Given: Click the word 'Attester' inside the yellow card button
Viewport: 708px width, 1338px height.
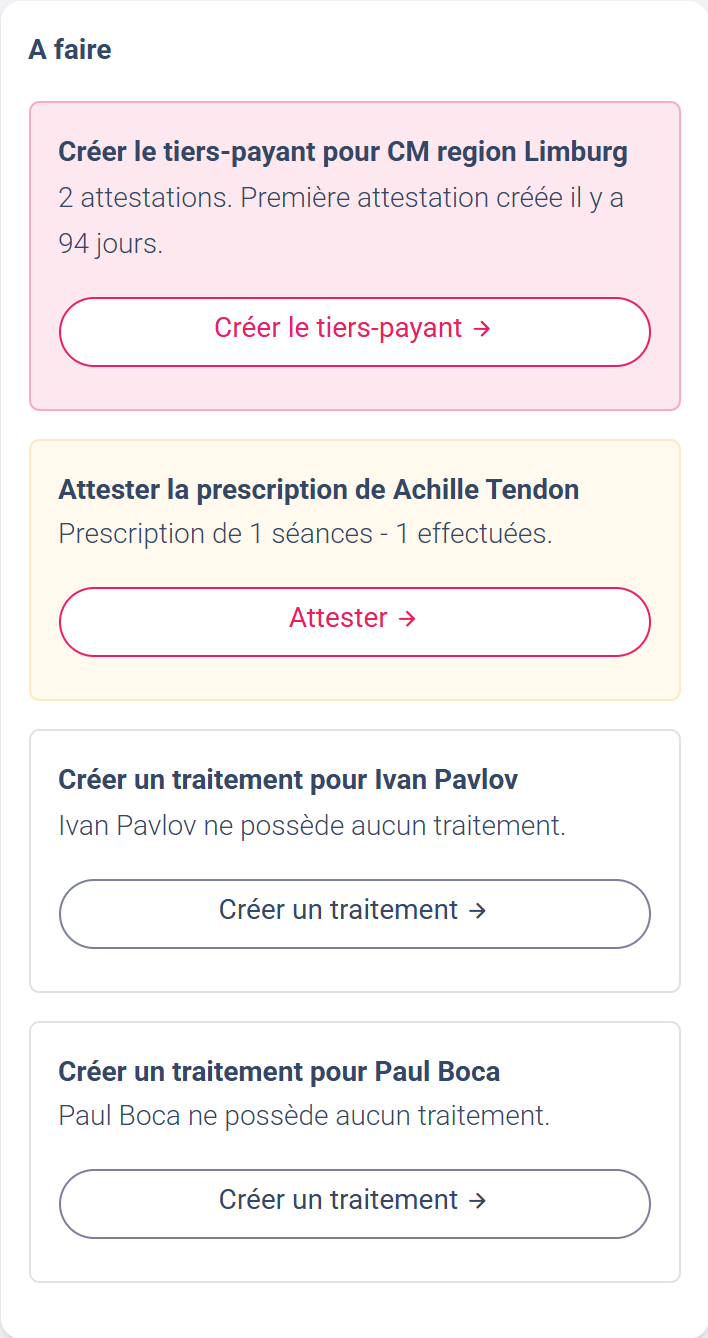Looking at the screenshot, I should pyautogui.click(x=338, y=618).
